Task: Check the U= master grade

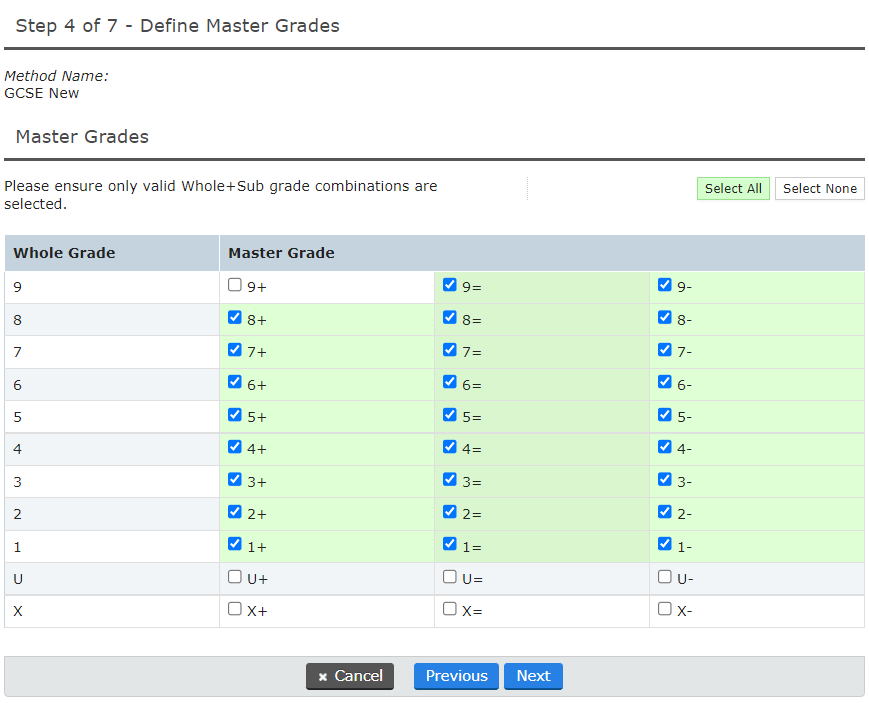Action: tap(449, 576)
